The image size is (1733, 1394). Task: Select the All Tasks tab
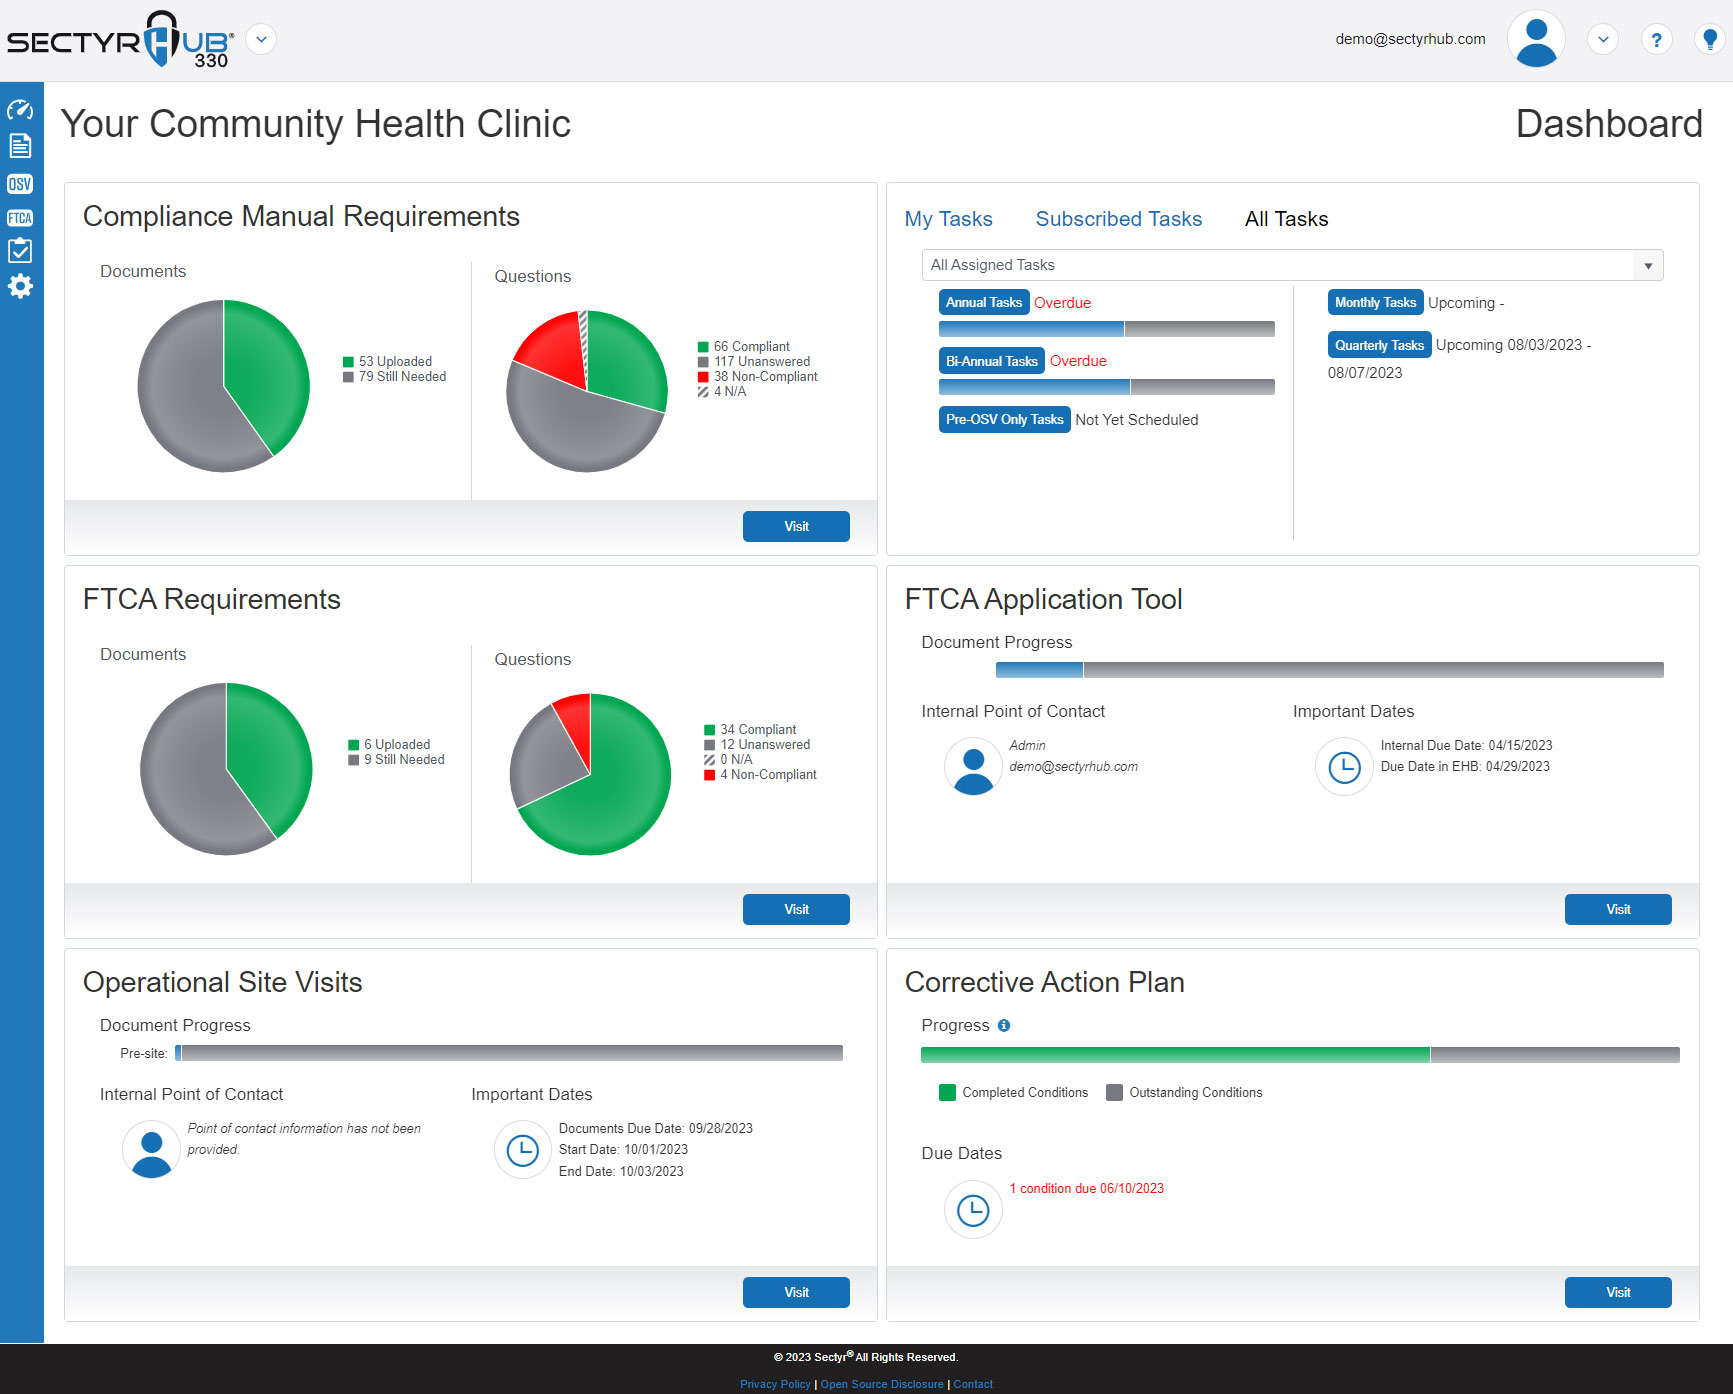coord(1286,219)
